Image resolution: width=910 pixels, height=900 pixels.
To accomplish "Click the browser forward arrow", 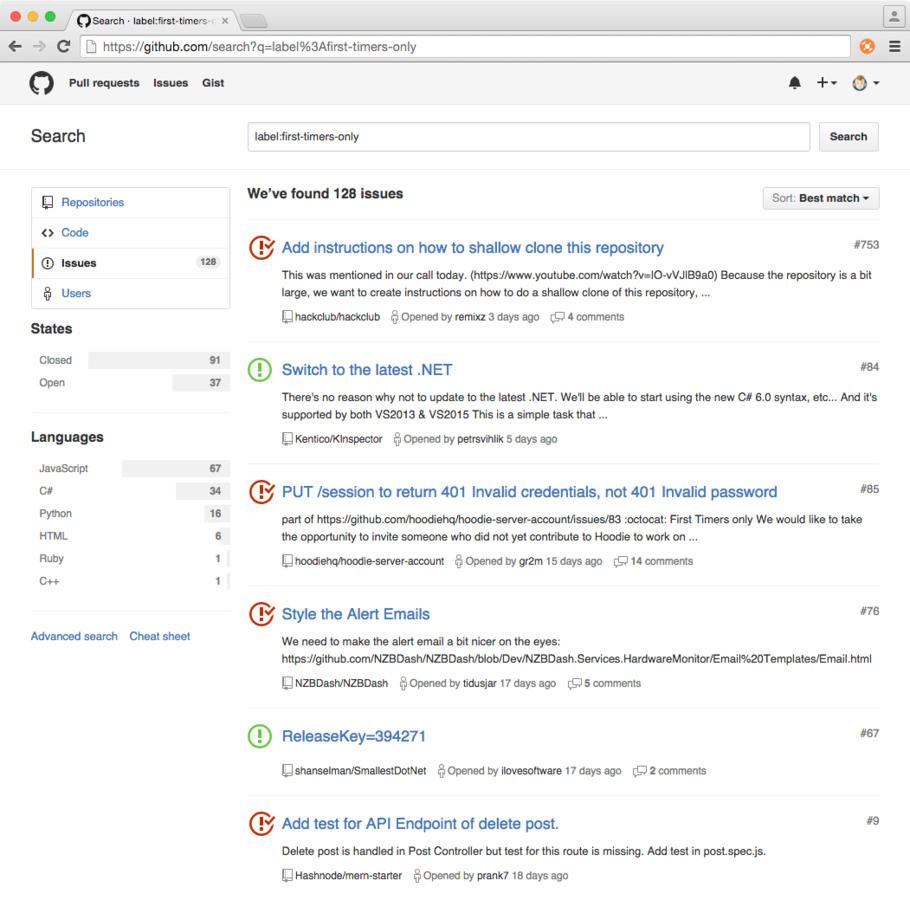I will (39, 46).
